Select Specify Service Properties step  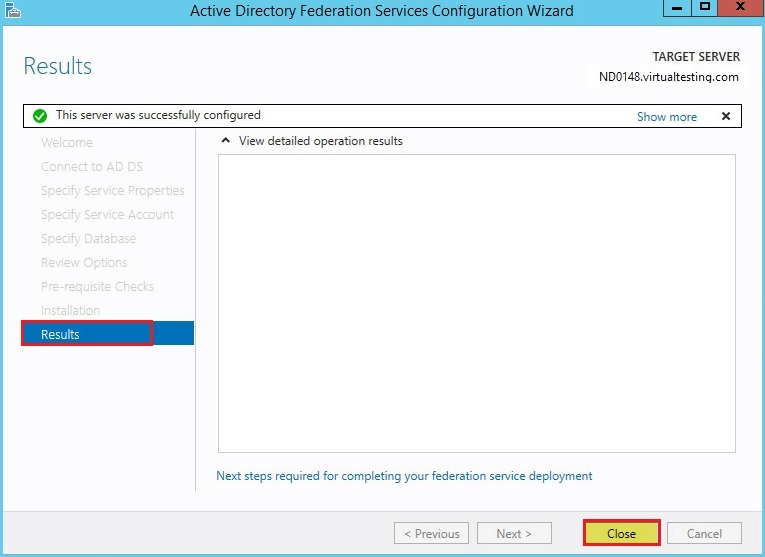click(x=113, y=191)
